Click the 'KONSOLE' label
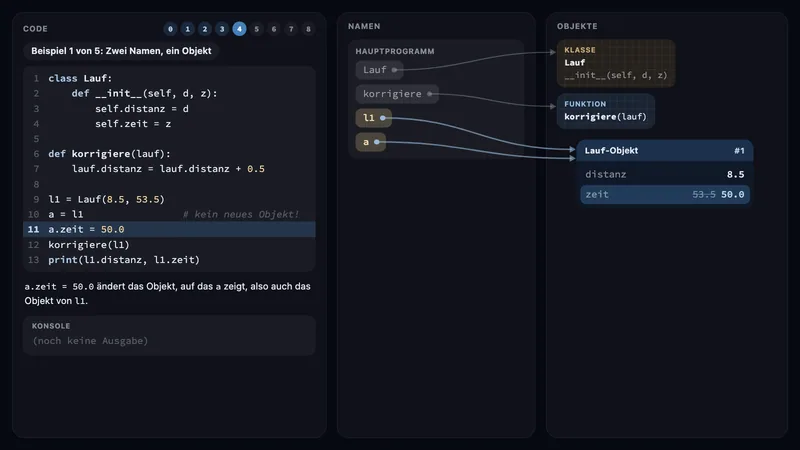 tap(51, 326)
